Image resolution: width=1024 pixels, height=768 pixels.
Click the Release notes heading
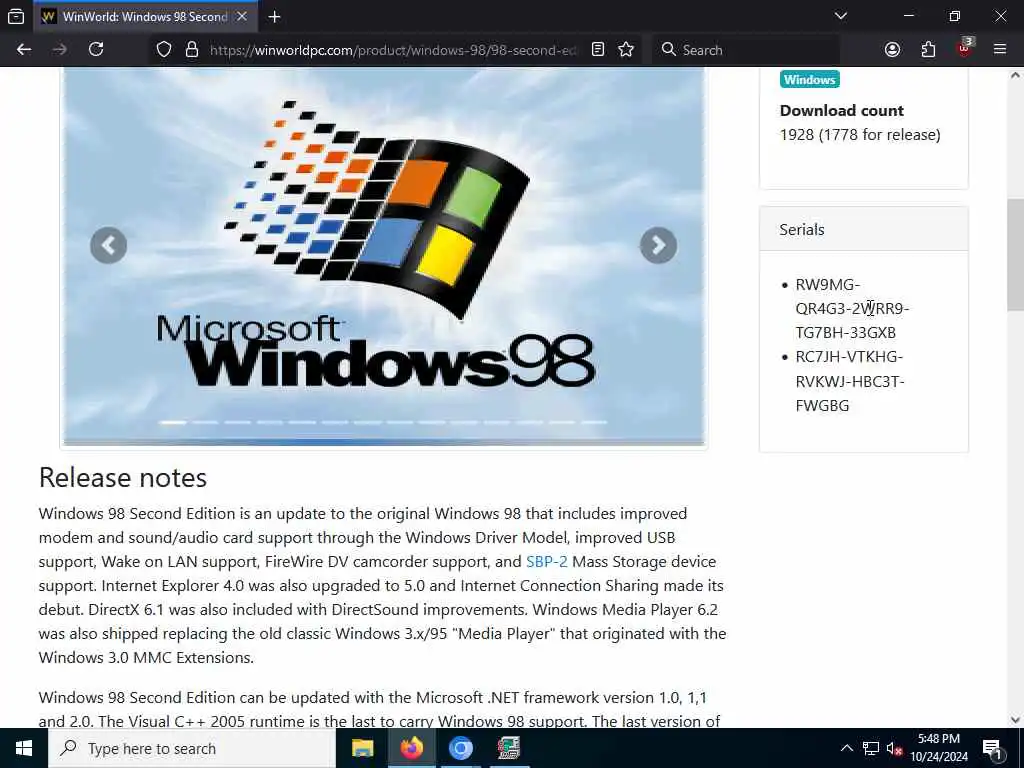pos(123,477)
